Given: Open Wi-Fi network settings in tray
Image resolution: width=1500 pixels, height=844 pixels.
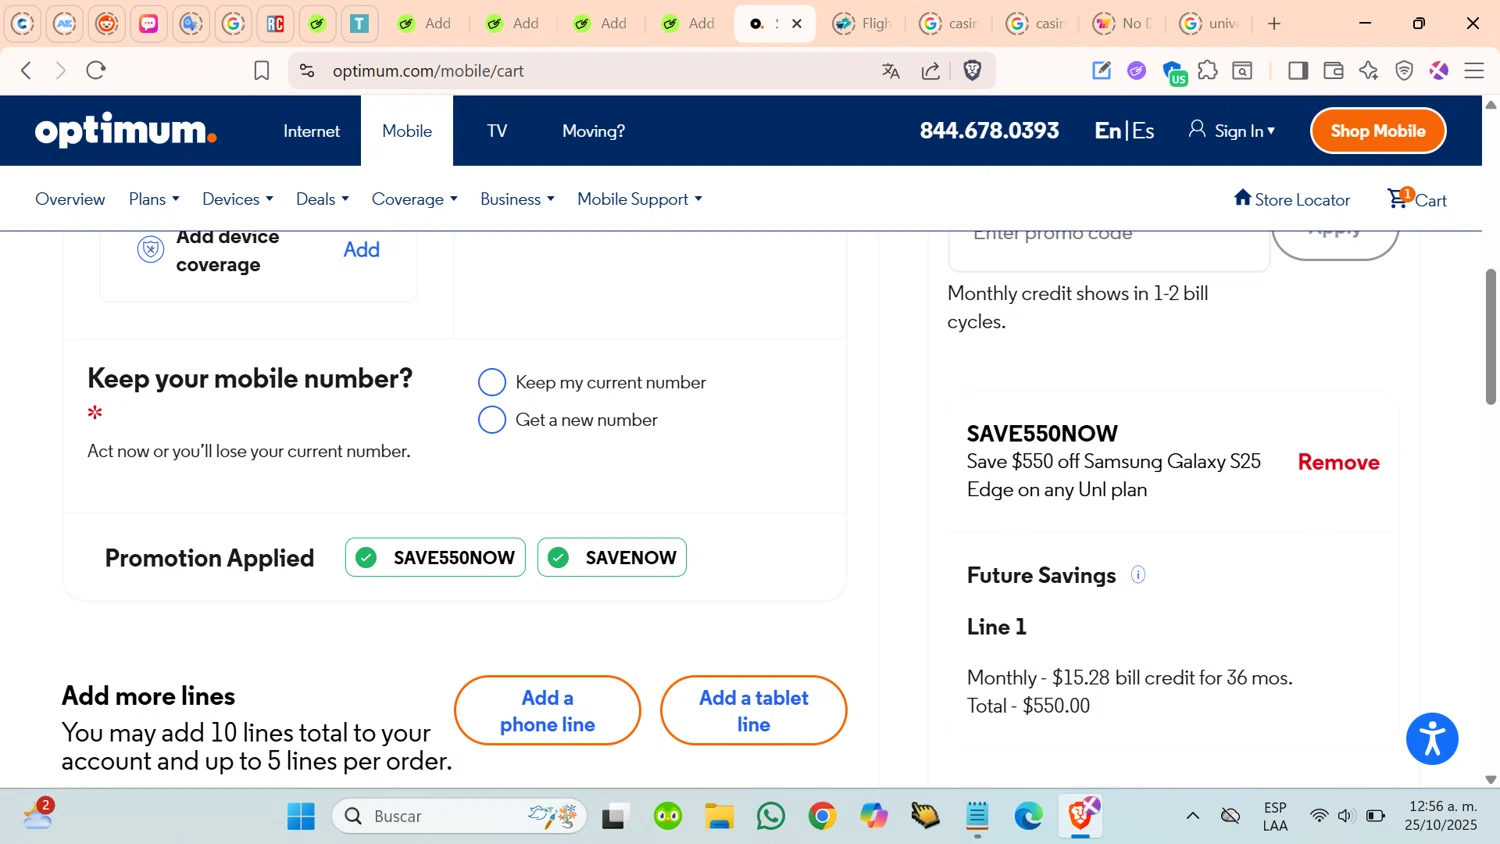Looking at the screenshot, I should pos(1319,816).
